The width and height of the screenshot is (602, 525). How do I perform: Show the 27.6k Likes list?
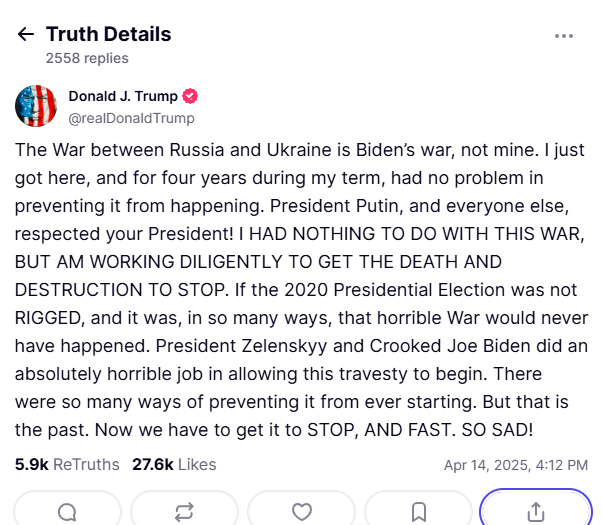click(175, 465)
